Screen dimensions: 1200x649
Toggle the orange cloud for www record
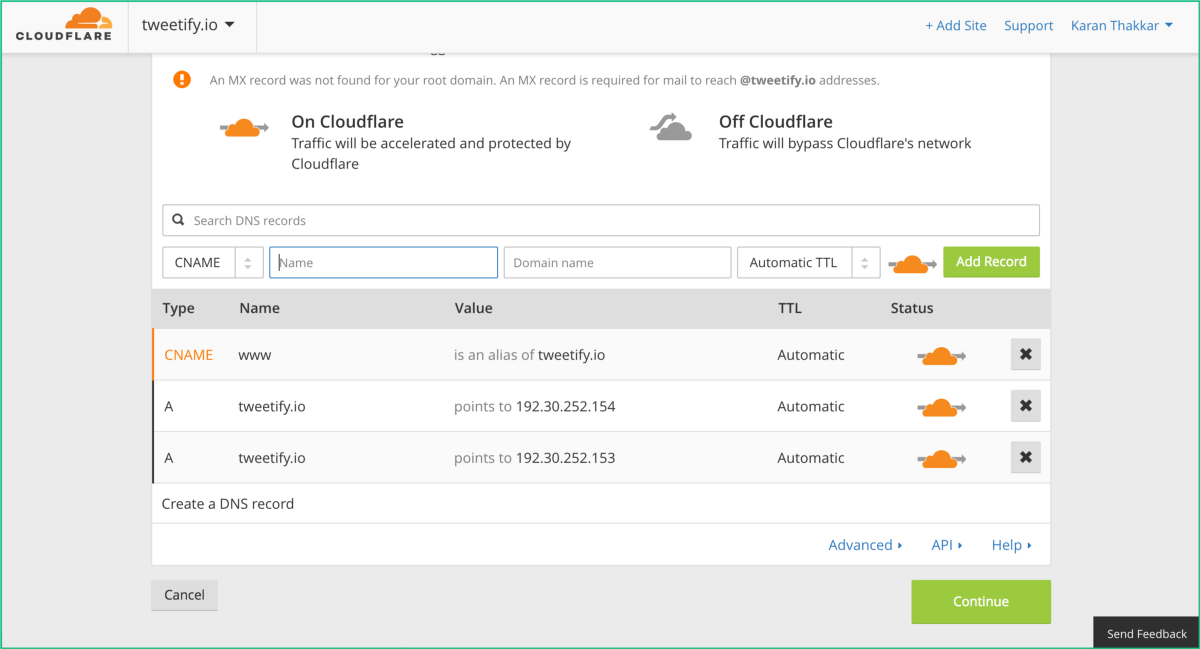pos(941,355)
